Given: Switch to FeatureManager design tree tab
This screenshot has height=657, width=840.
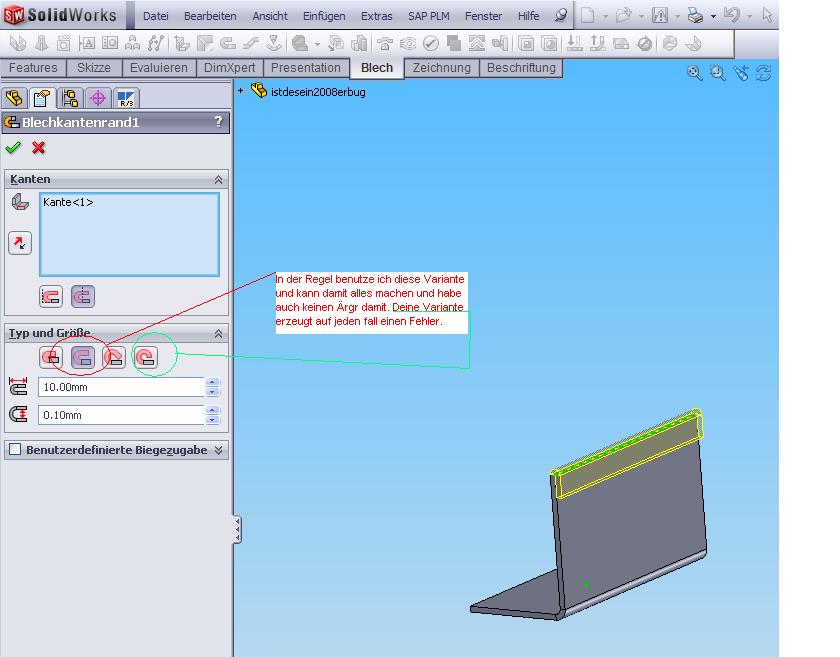Looking at the screenshot, I should coord(14,98).
